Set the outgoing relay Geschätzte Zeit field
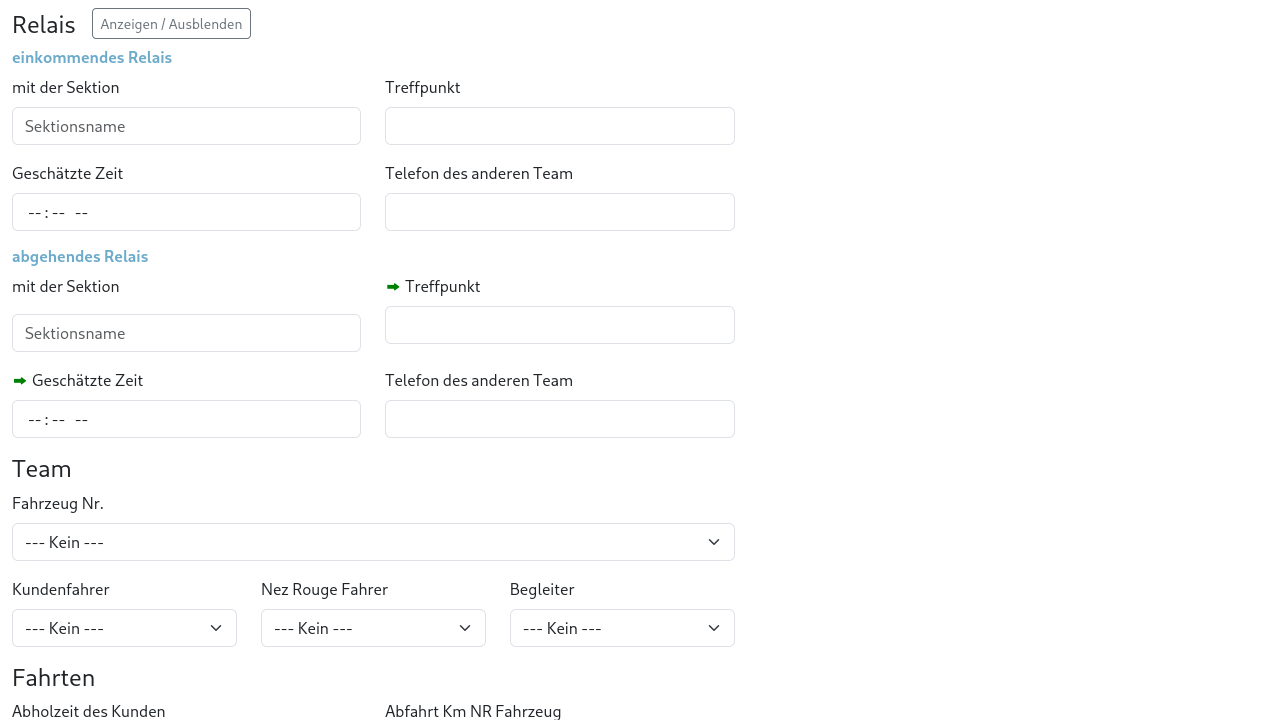The image size is (1280, 720). click(x=186, y=419)
